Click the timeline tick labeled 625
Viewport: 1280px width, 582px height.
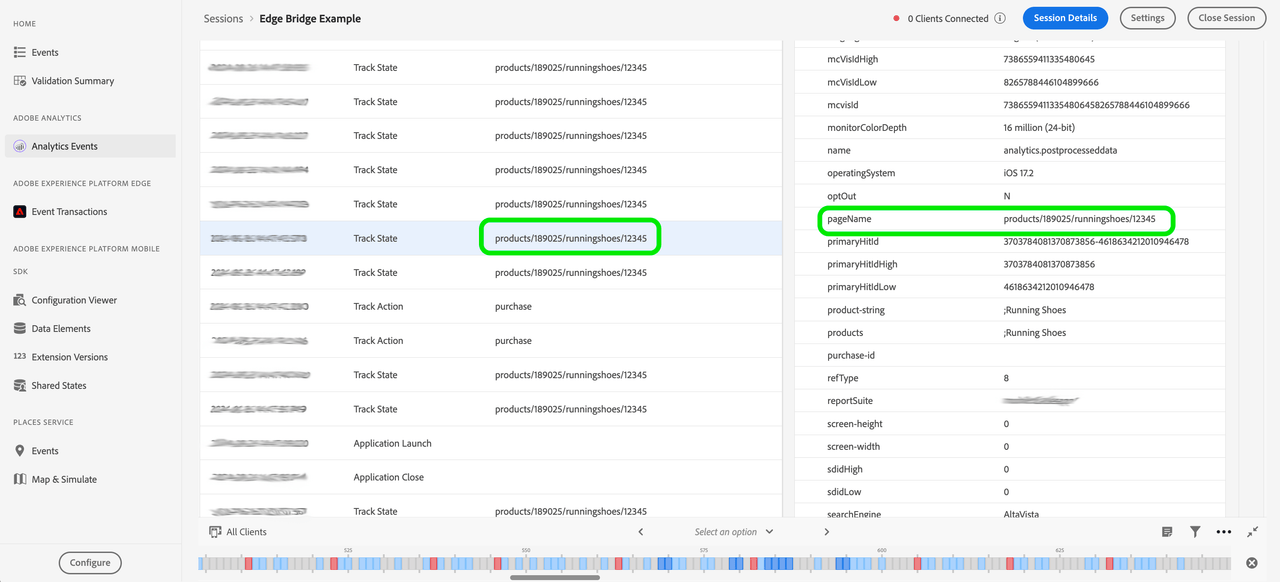coord(1059,551)
